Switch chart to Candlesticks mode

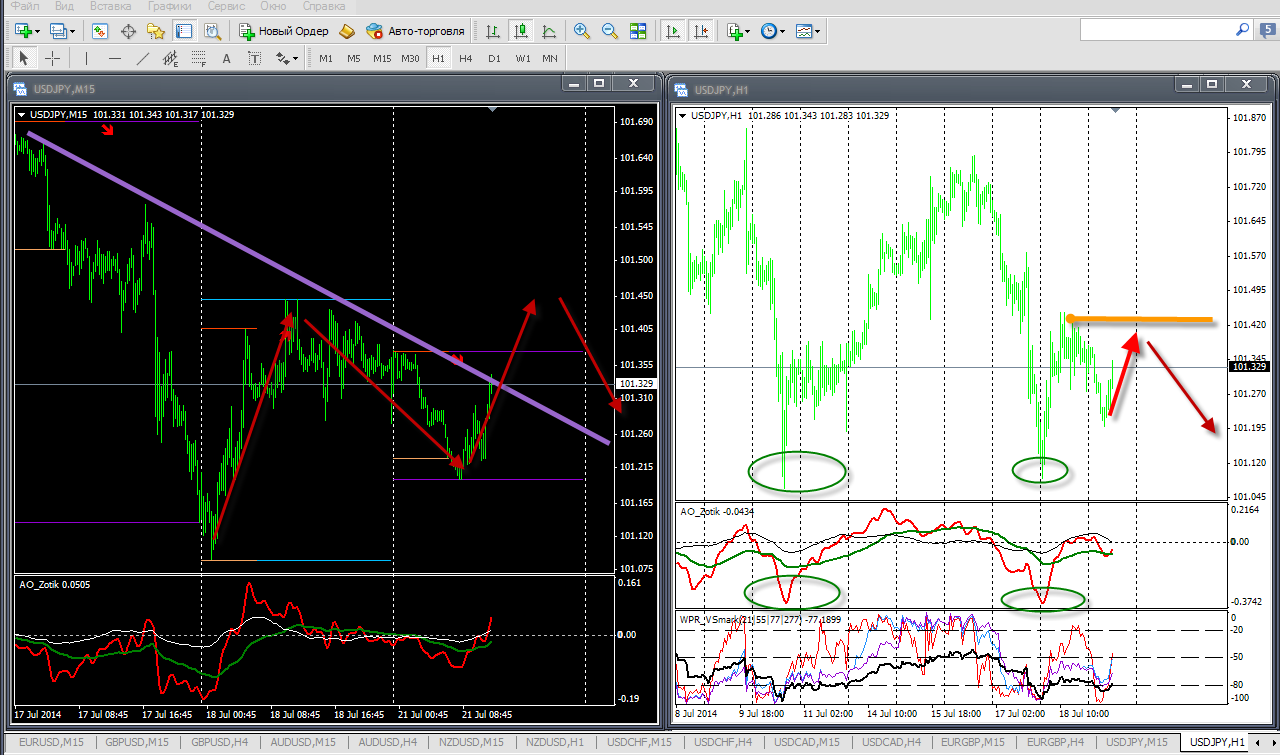point(520,31)
